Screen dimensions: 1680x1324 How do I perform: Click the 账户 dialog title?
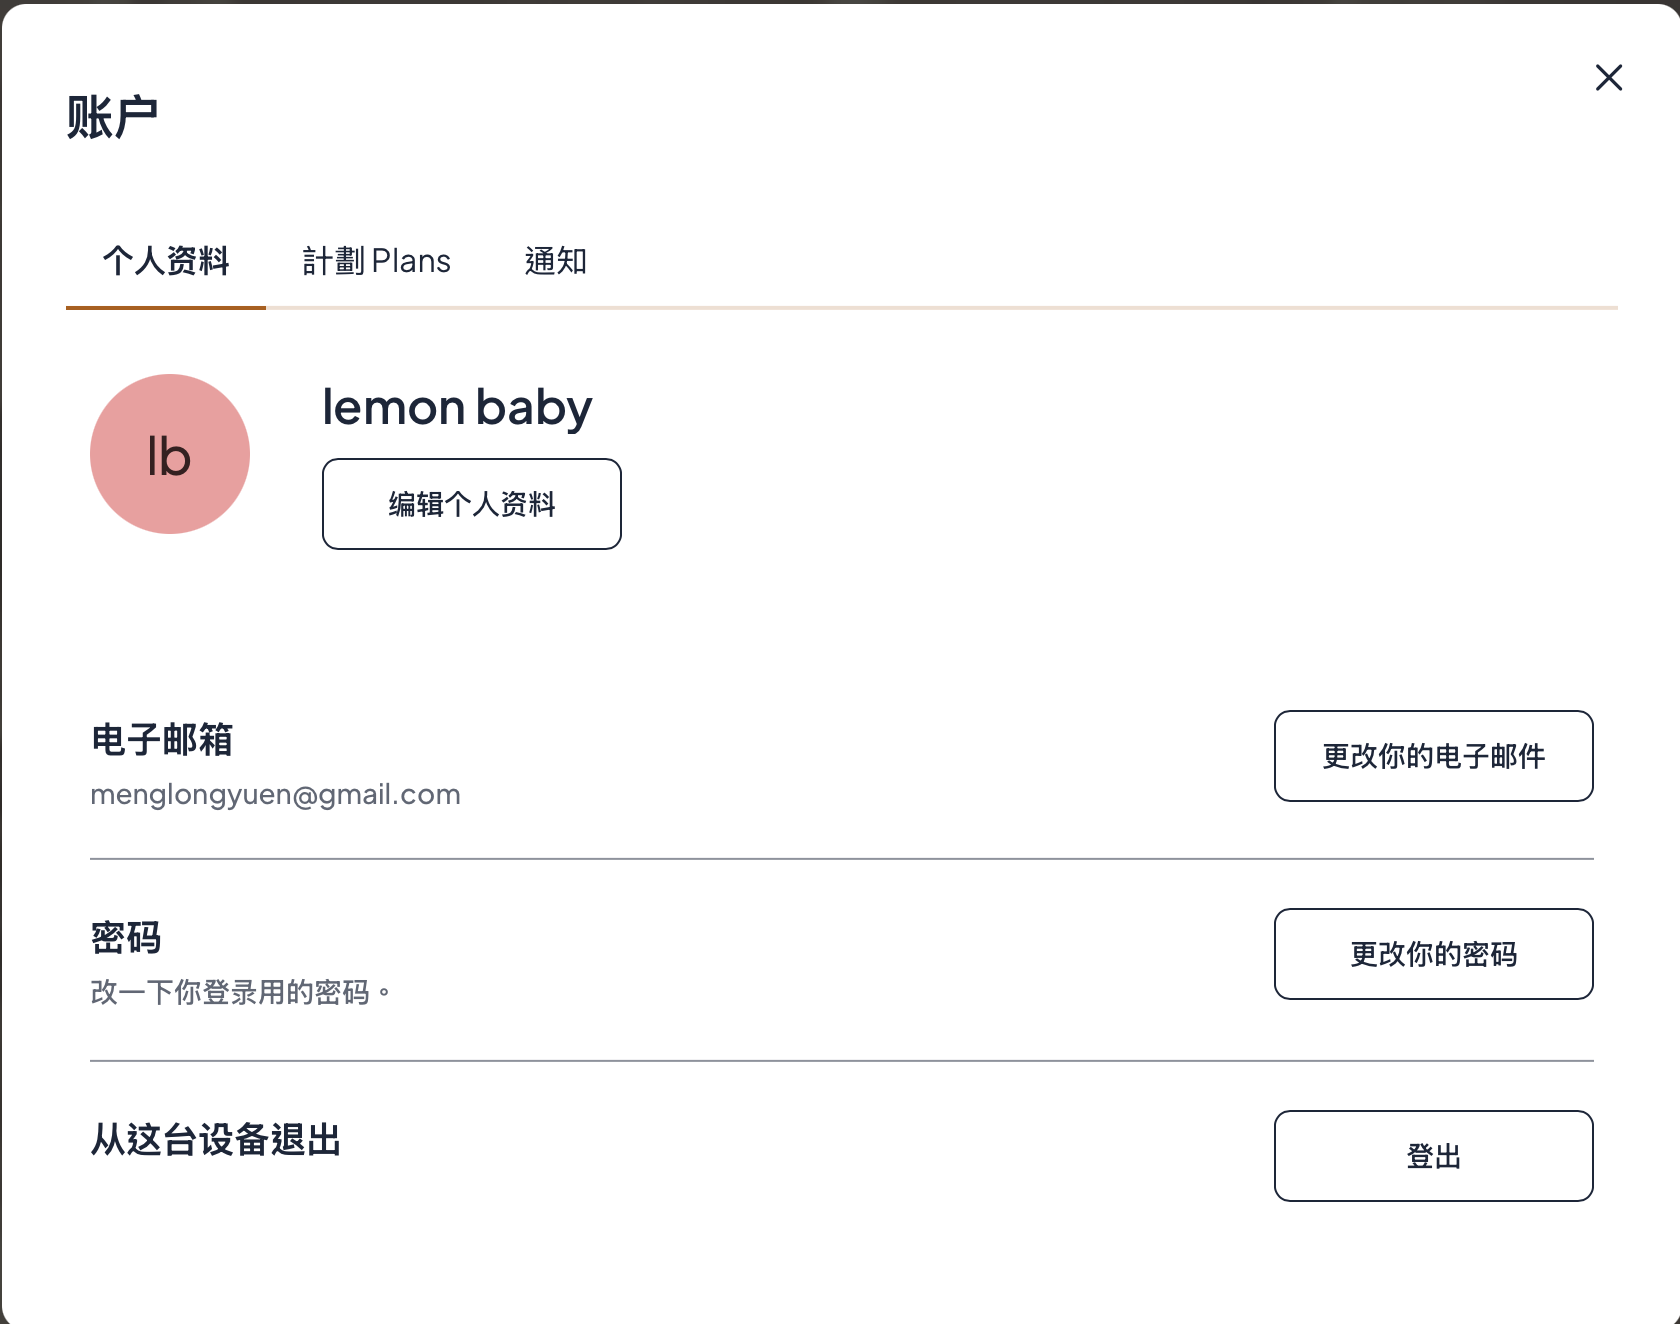click(x=112, y=117)
